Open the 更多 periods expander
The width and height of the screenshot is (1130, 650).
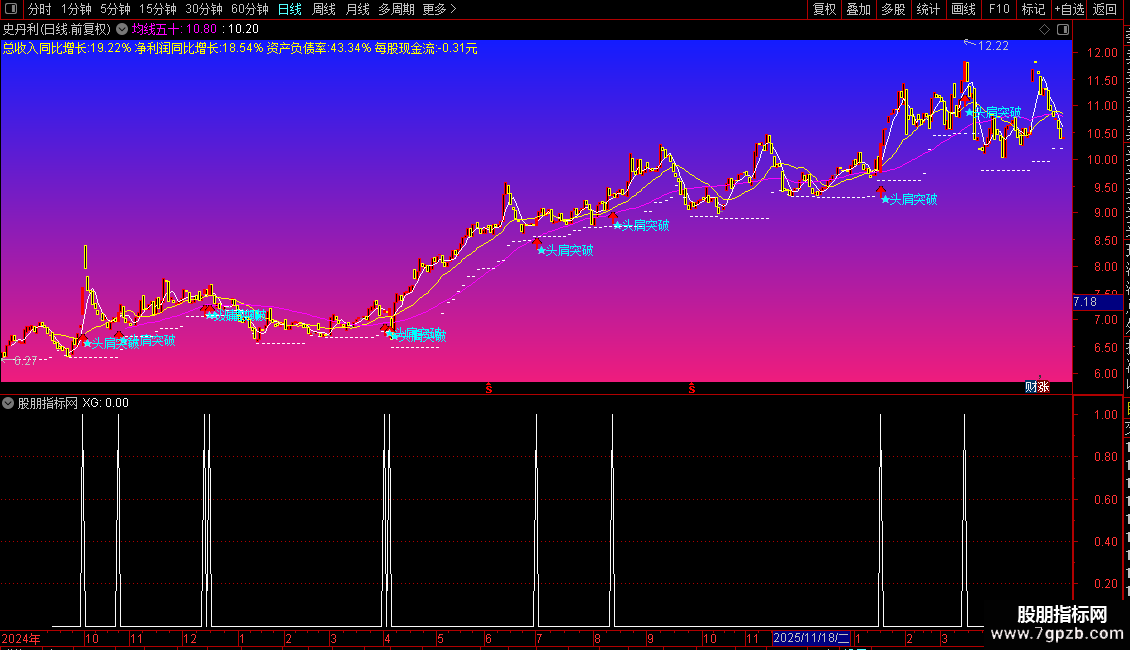(x=440, y=9)
